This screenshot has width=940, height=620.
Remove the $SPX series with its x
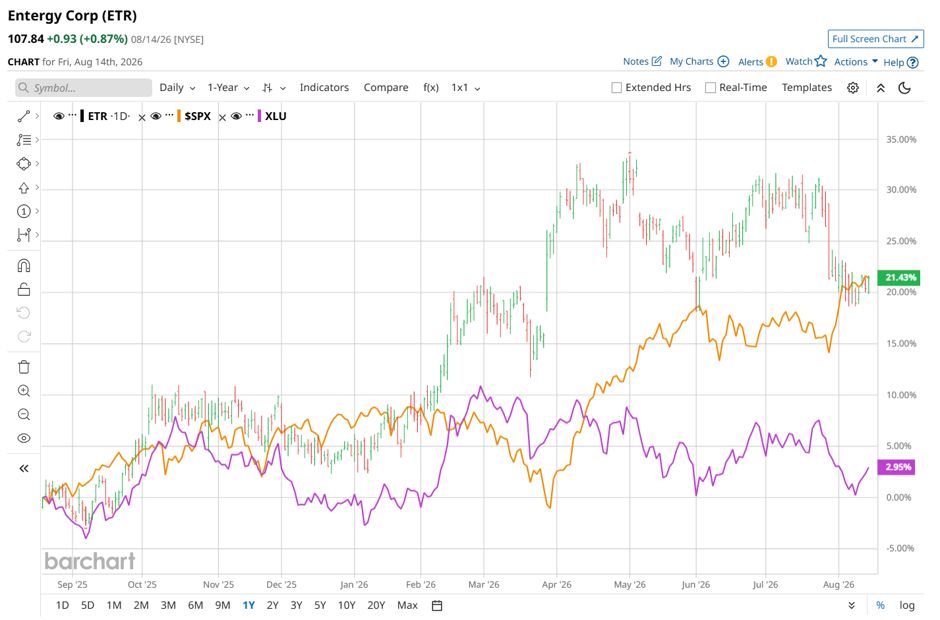pyautogui.click(x=222, y=118)
